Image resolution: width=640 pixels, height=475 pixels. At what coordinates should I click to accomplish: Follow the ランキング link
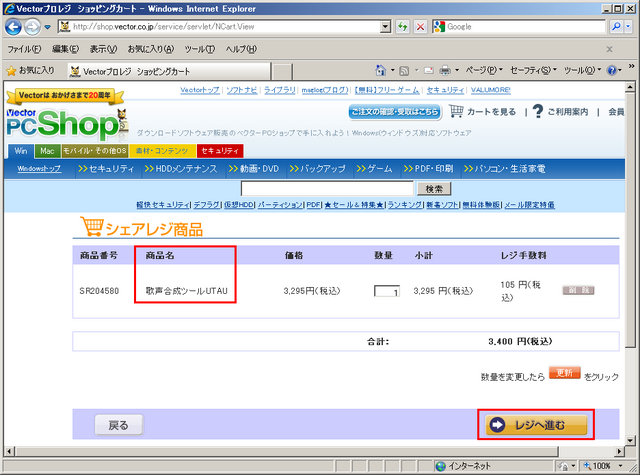pyautogui.click(x=404, y=205)
